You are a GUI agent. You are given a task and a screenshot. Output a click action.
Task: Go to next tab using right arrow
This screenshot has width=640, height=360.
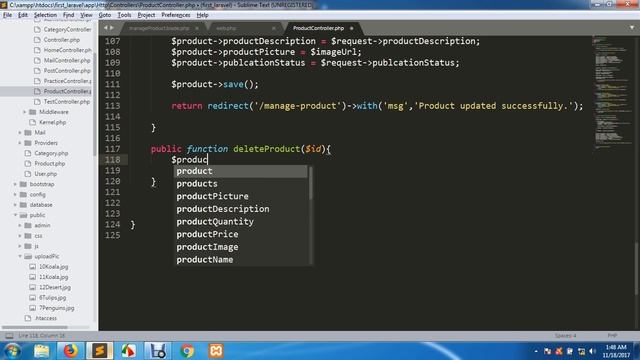pyautogui.click(x=112, y=28)
